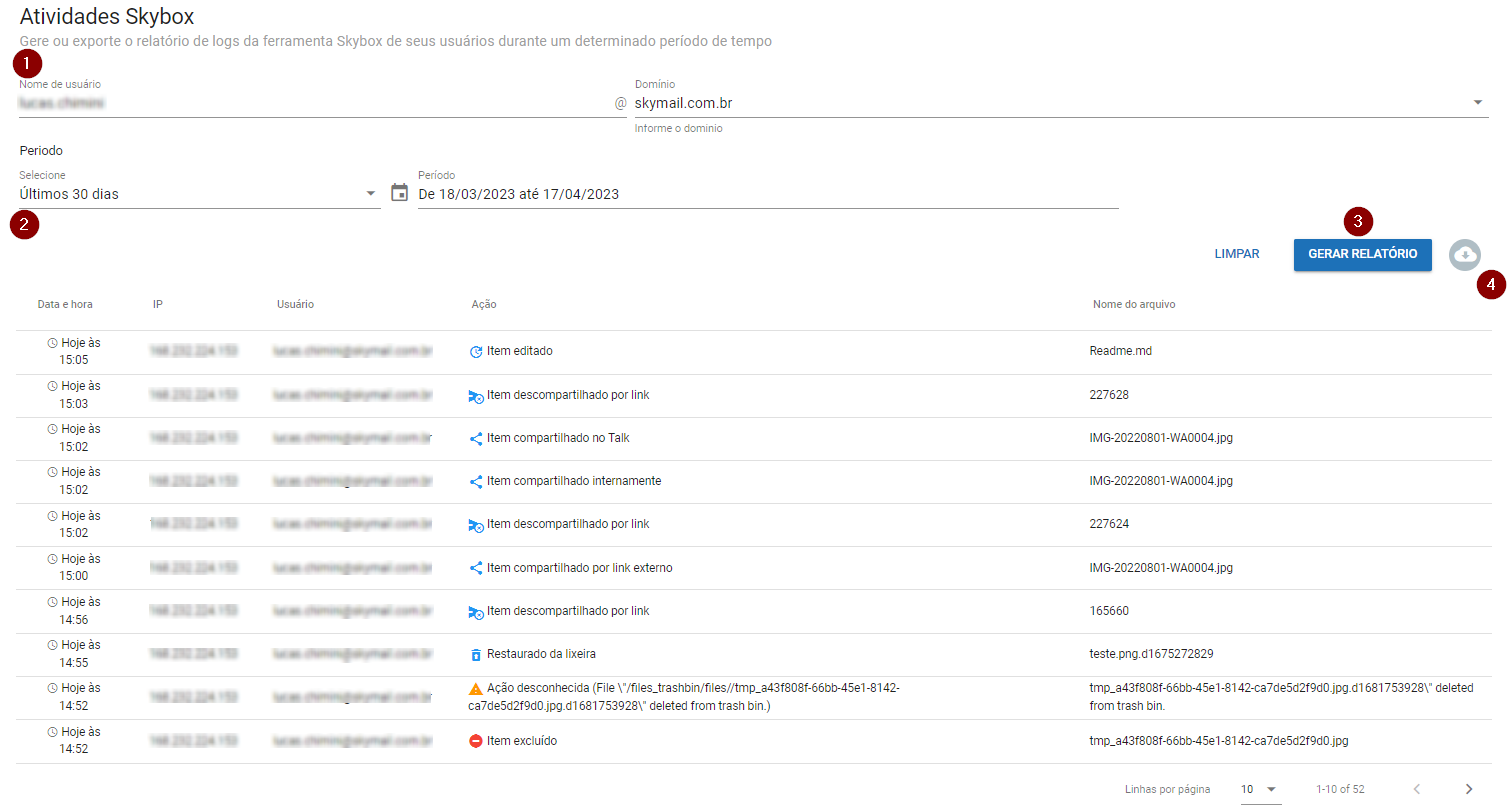Click the share icon for Item compartilhado internamente
Screen dimensions: 1508x805
point(476,481)
